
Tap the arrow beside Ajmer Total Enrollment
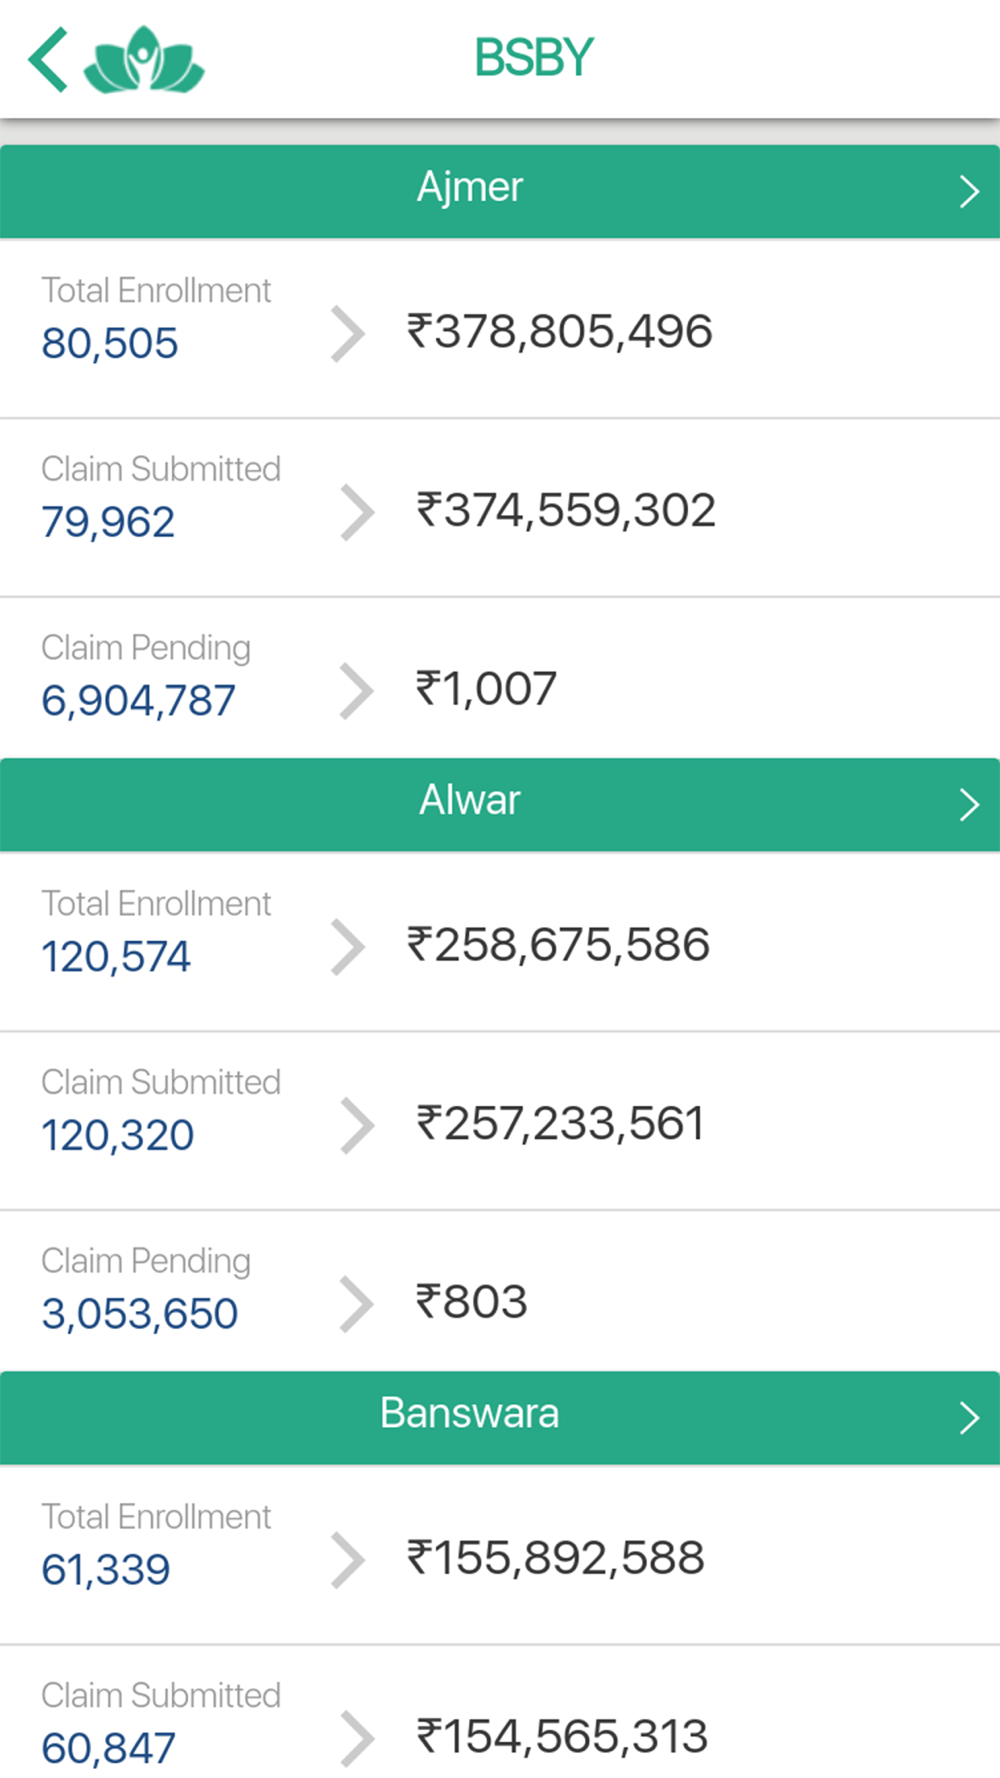pos(347,334)
